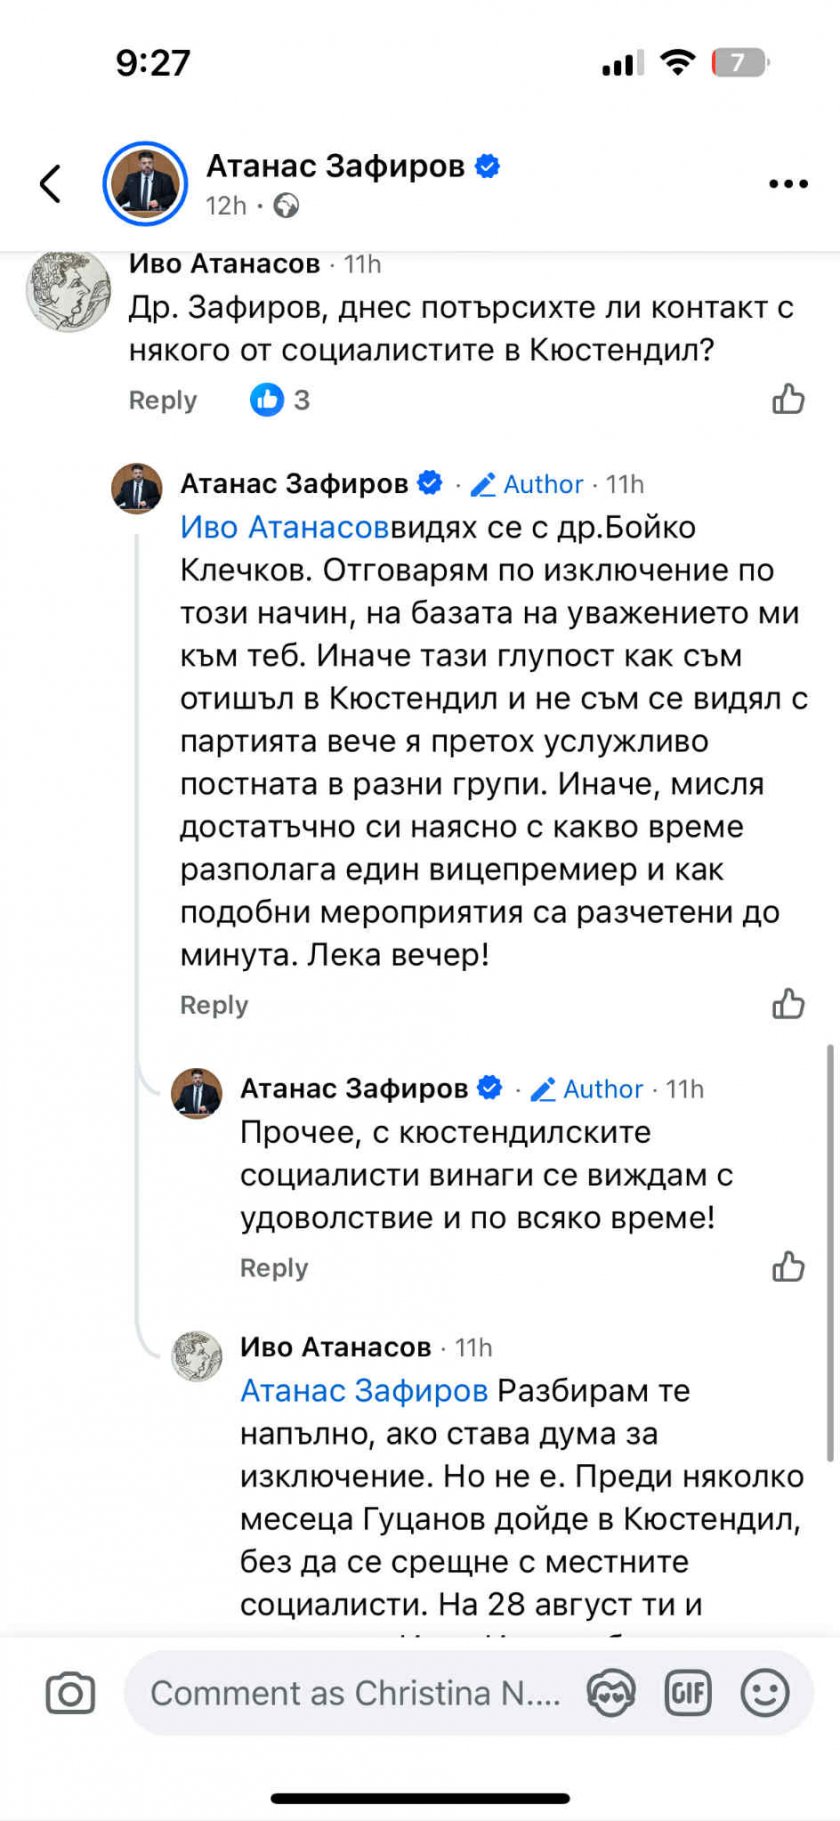Like the long reply by Атанас Зафиров
Image resolution: width=840 pixels, height=1821 pixels.
pos(788,1004)
